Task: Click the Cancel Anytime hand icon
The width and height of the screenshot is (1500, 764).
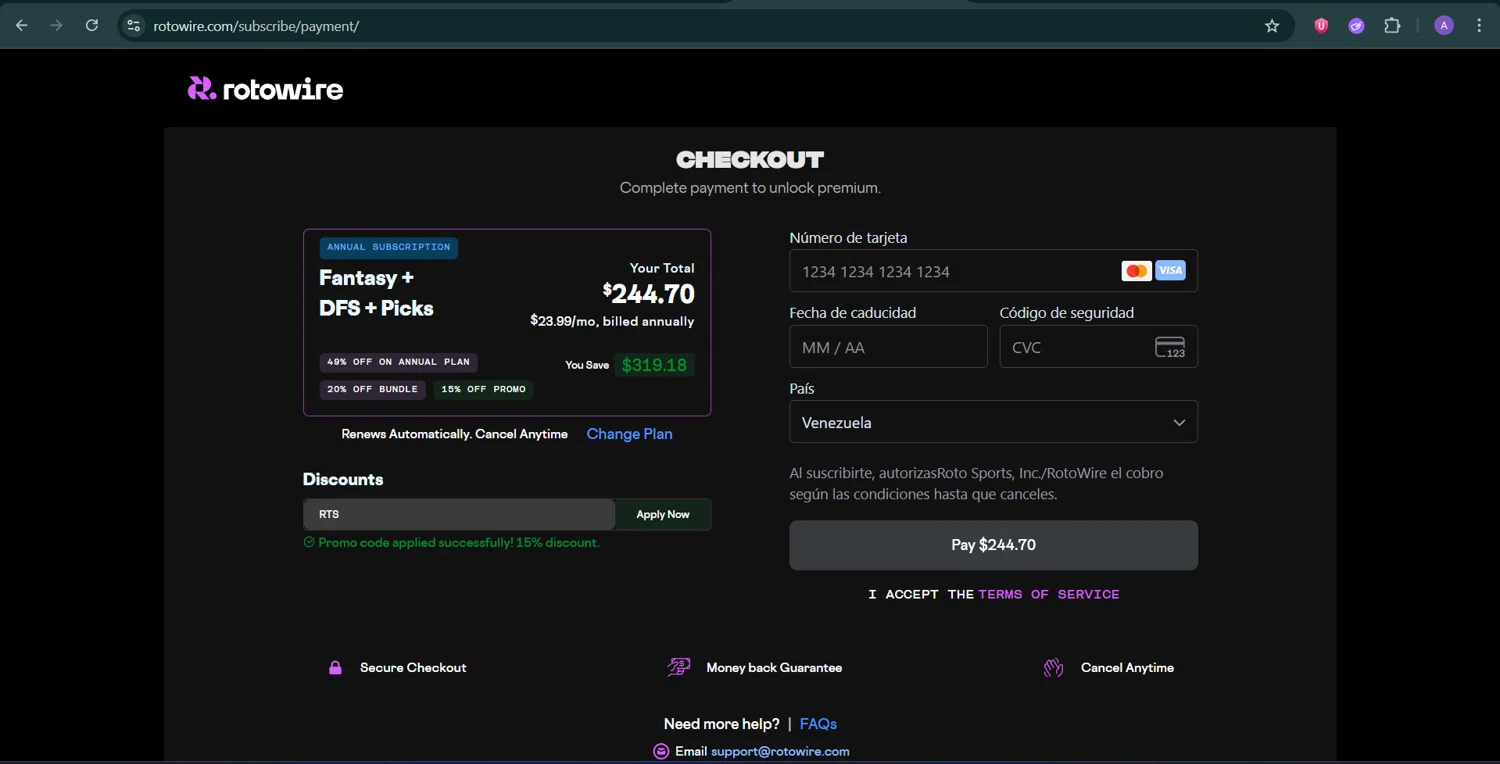Action: 1053,667
